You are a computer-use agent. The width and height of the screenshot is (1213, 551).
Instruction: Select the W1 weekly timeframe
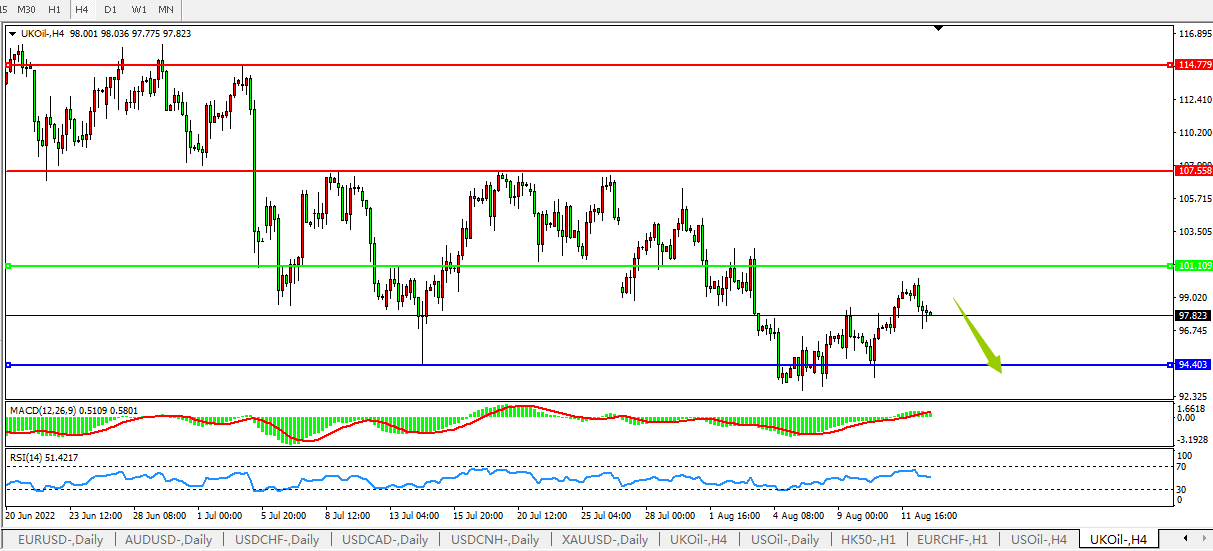[x=138, y=9]
